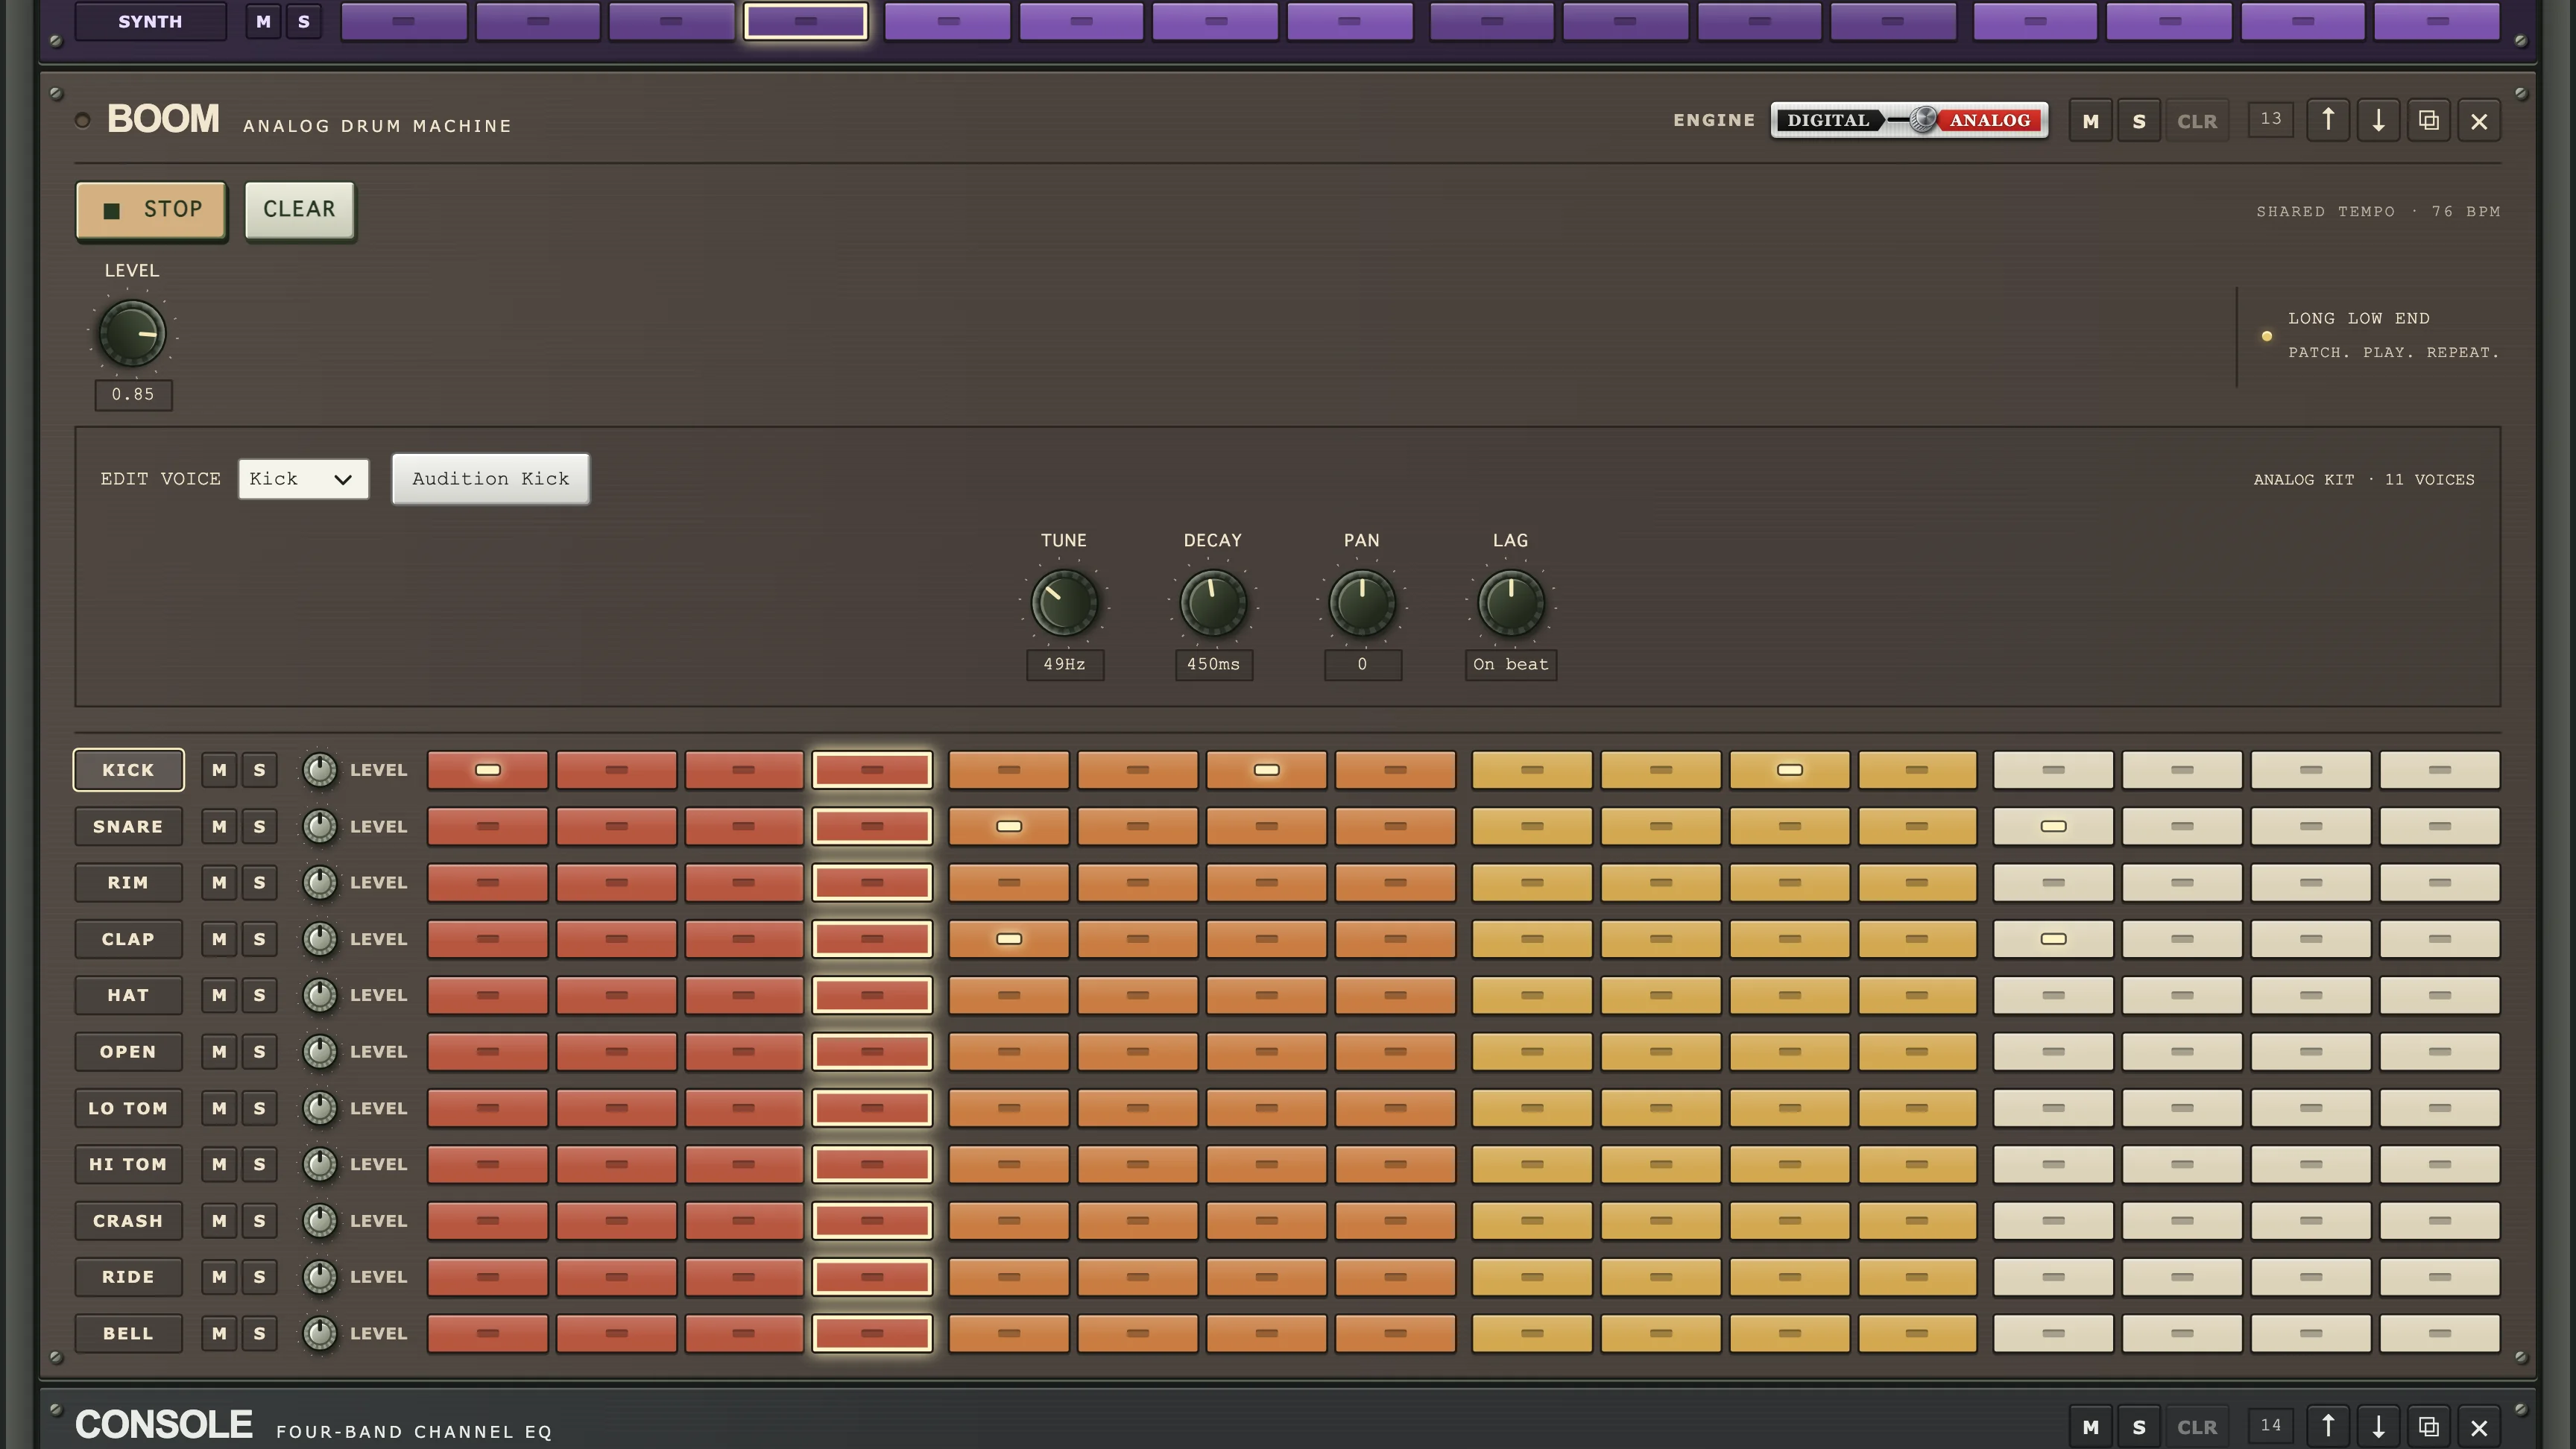Clear the drum pattern
This screenshot has height=1449, width=2576.
click(x=299, y=210)
